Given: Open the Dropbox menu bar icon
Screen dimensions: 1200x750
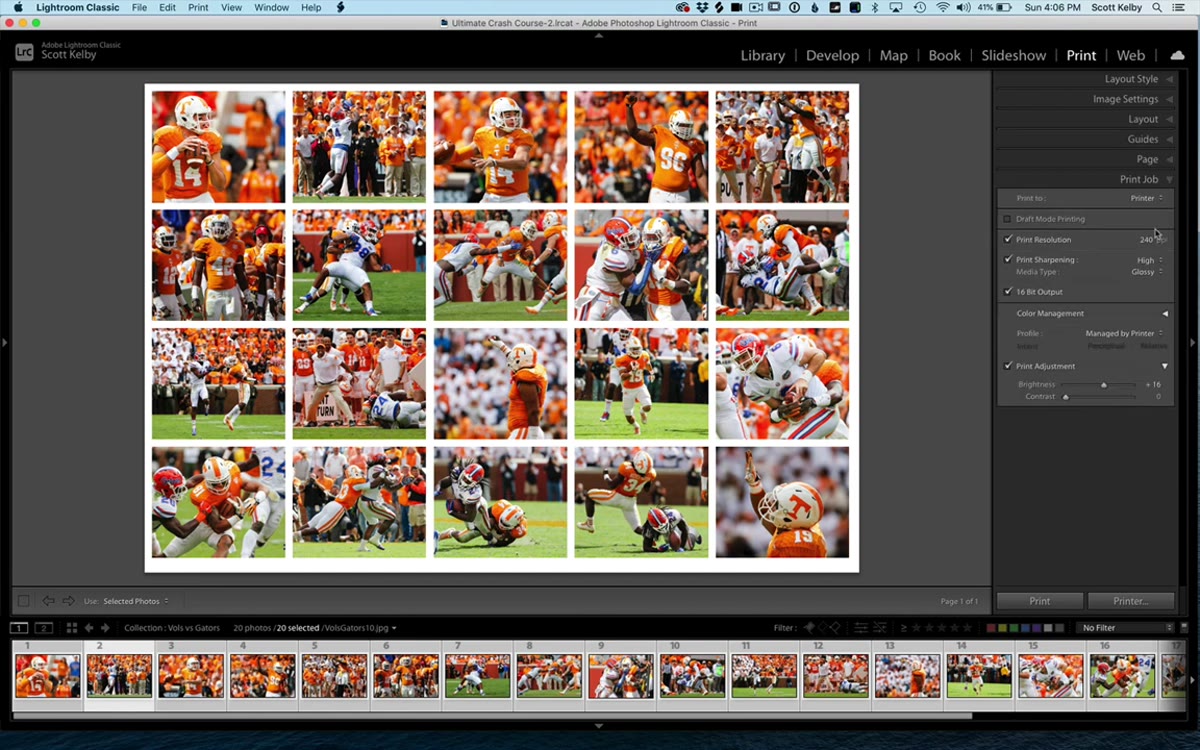Looking at the screenshot, I should [x=701, y=7].
